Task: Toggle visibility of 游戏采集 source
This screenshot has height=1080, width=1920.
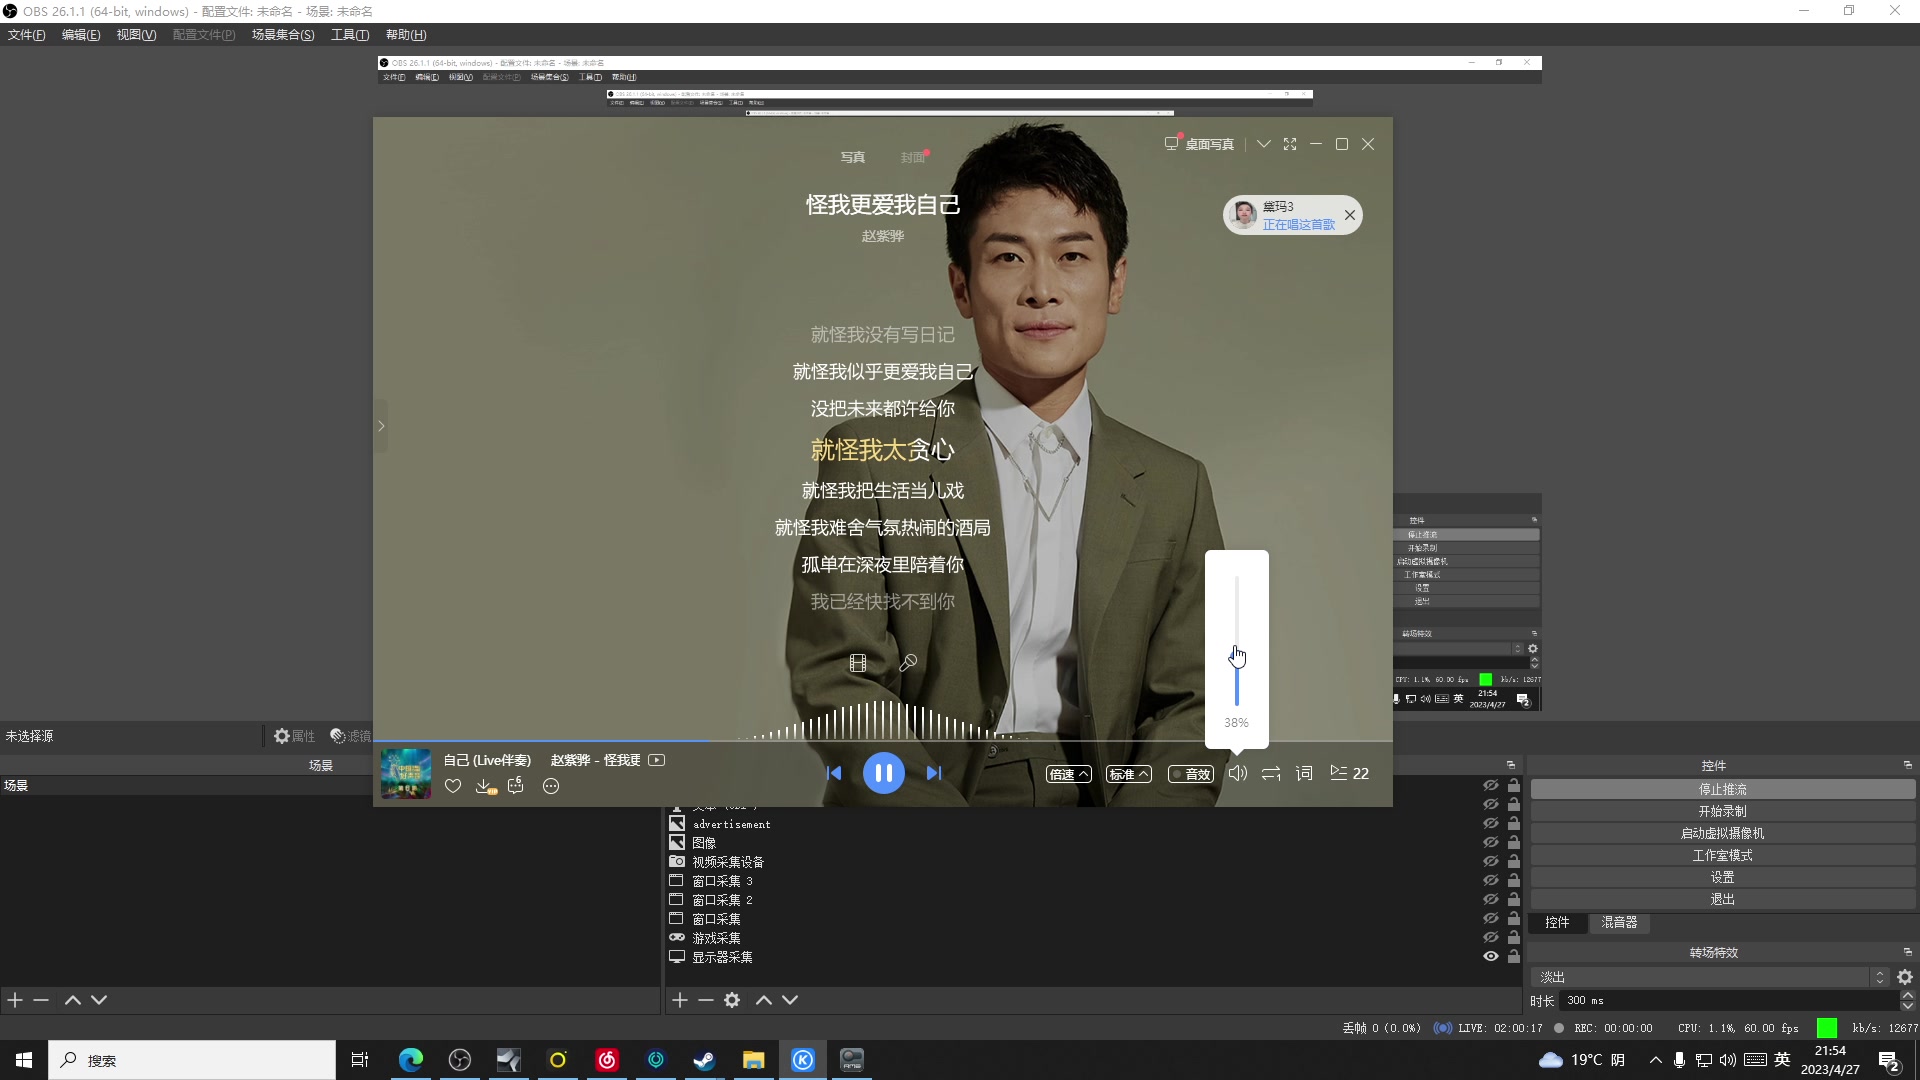Action: [1491, 937]
